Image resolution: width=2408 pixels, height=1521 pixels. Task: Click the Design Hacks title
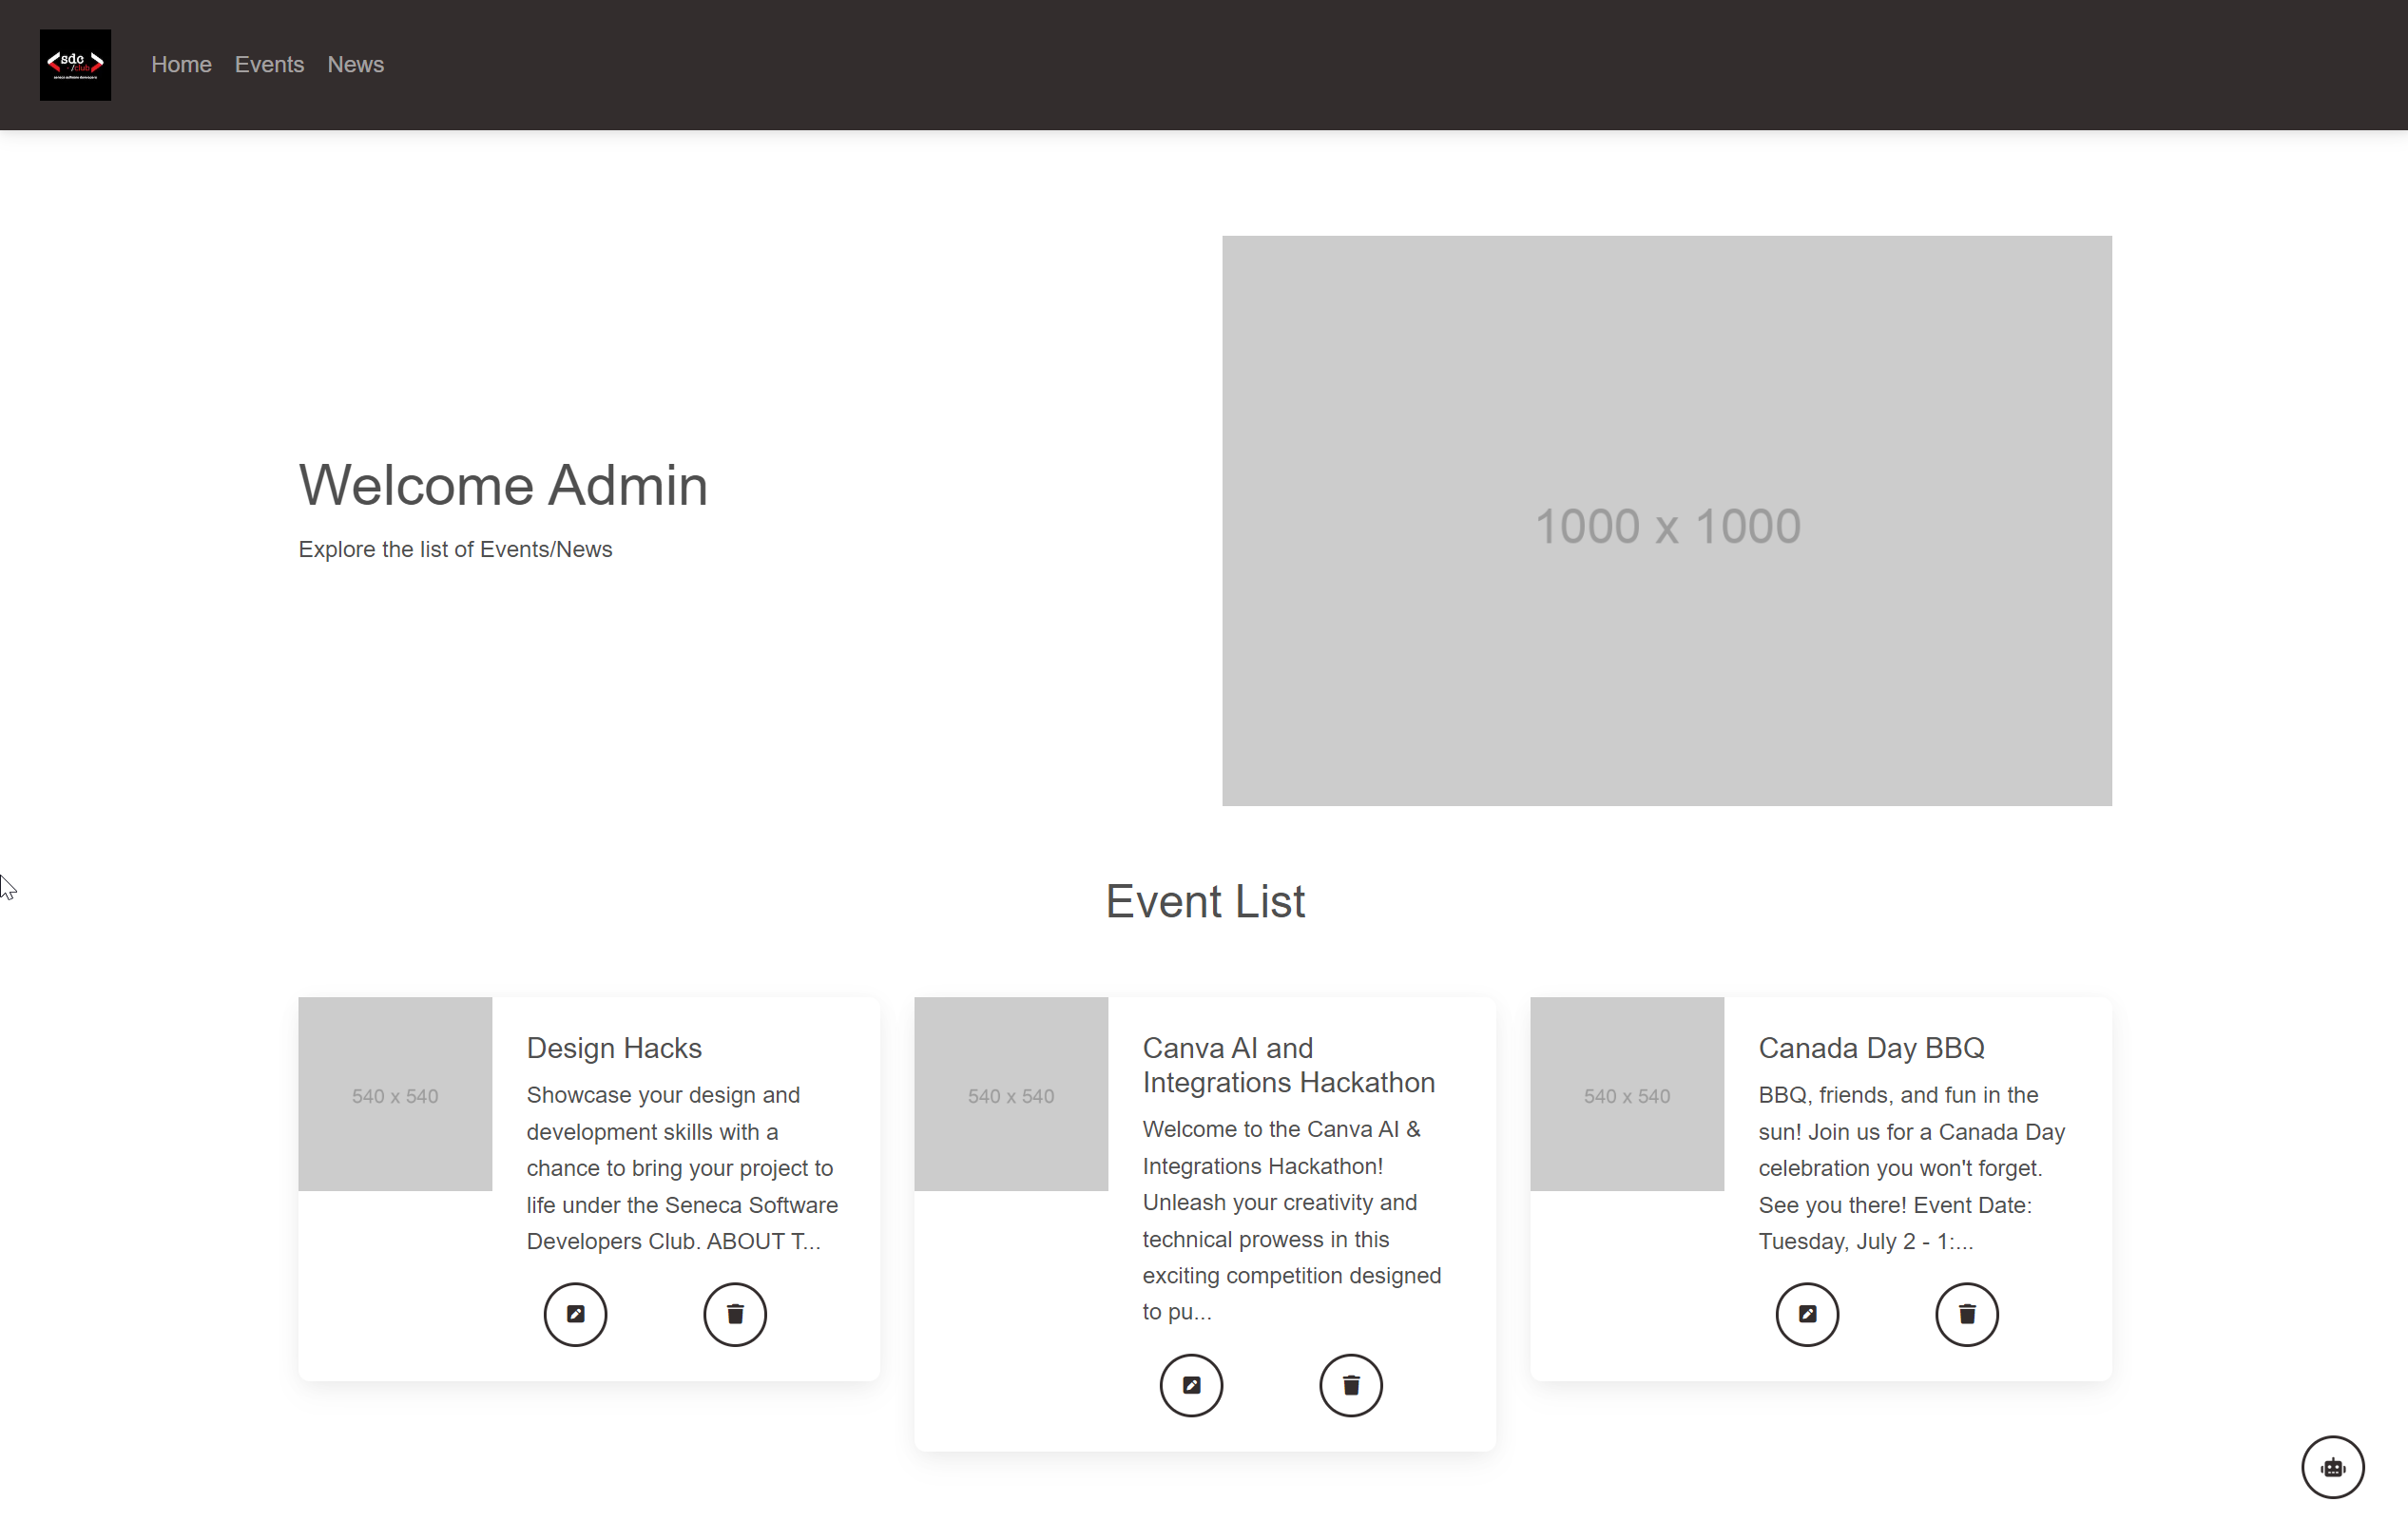(x=614, y=1048)
